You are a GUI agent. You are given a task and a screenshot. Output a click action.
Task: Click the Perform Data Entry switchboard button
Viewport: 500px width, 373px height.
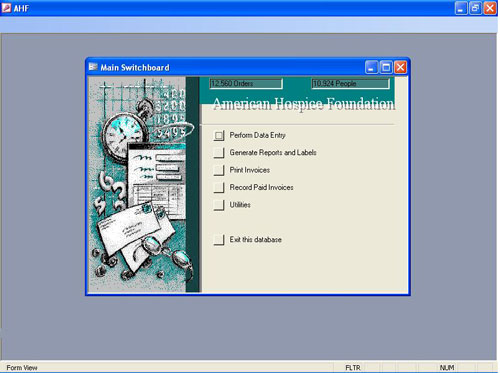pos(219,135)
